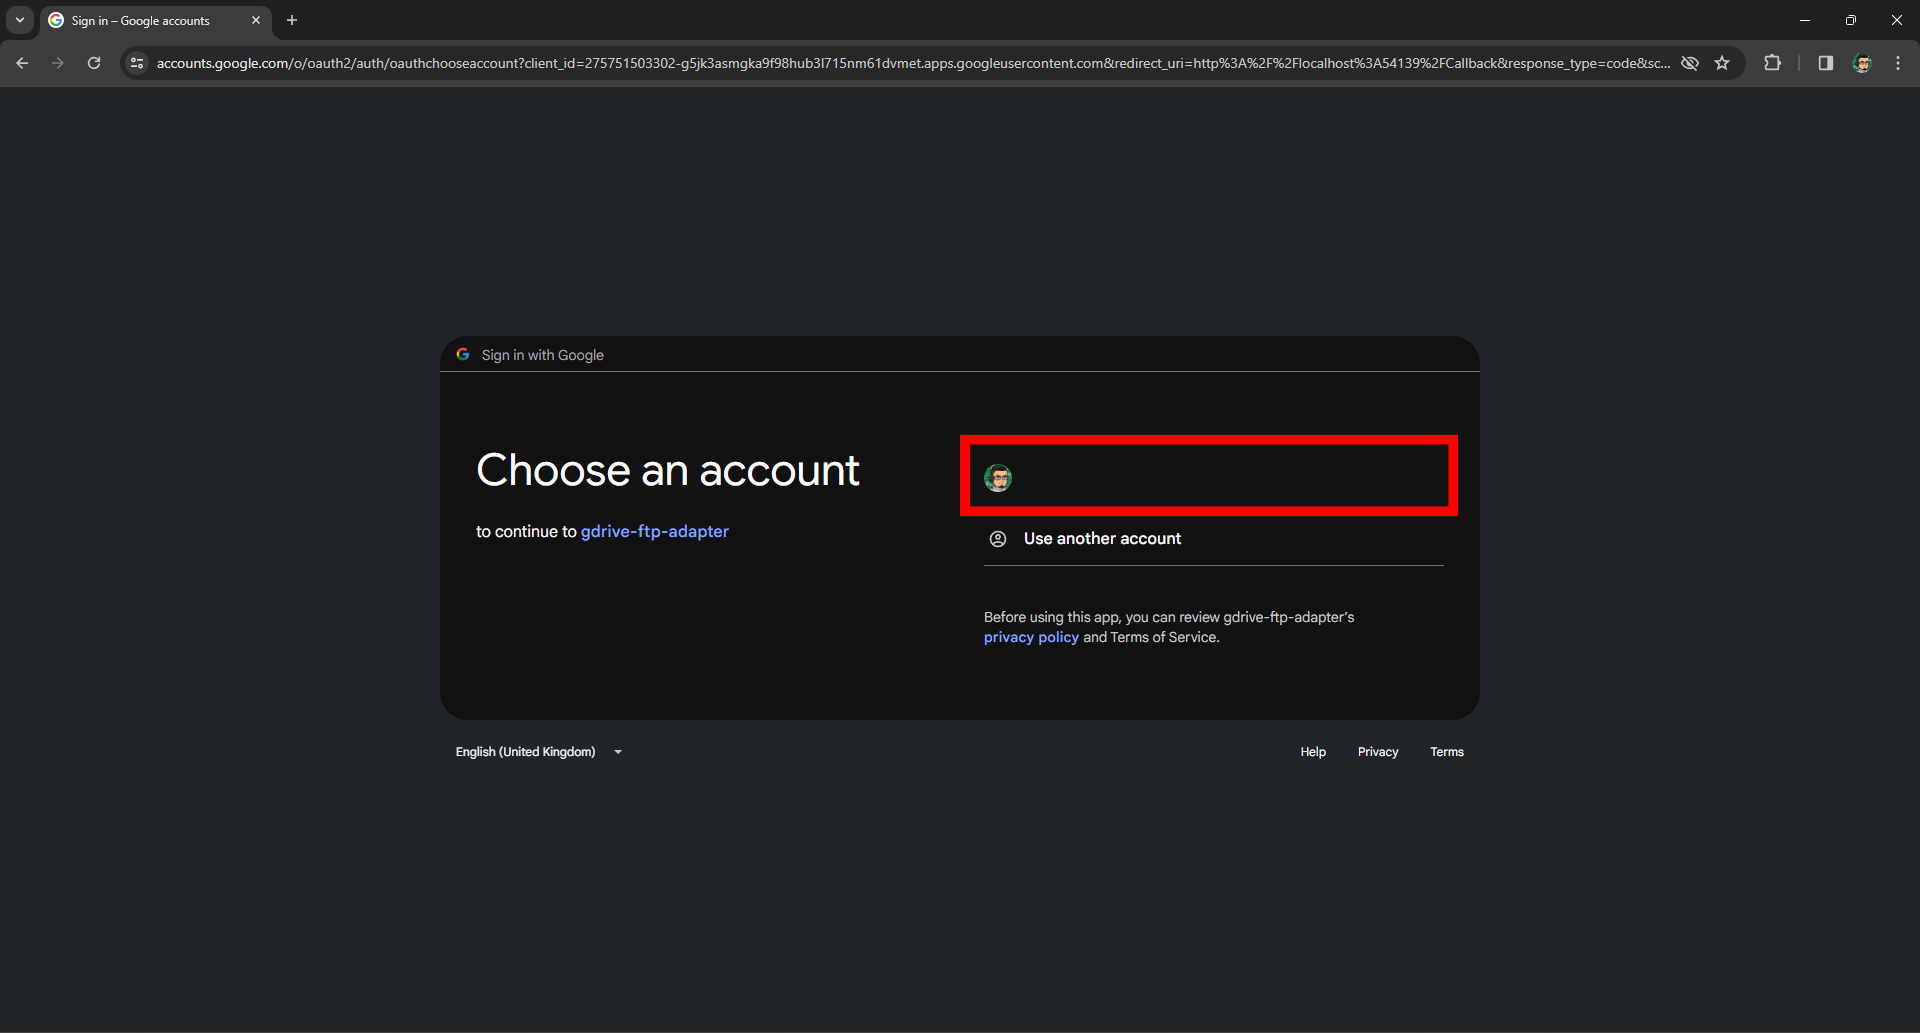The image size is (1920, 1033).
Task: Select Use another account
Action: (1214, 539)
